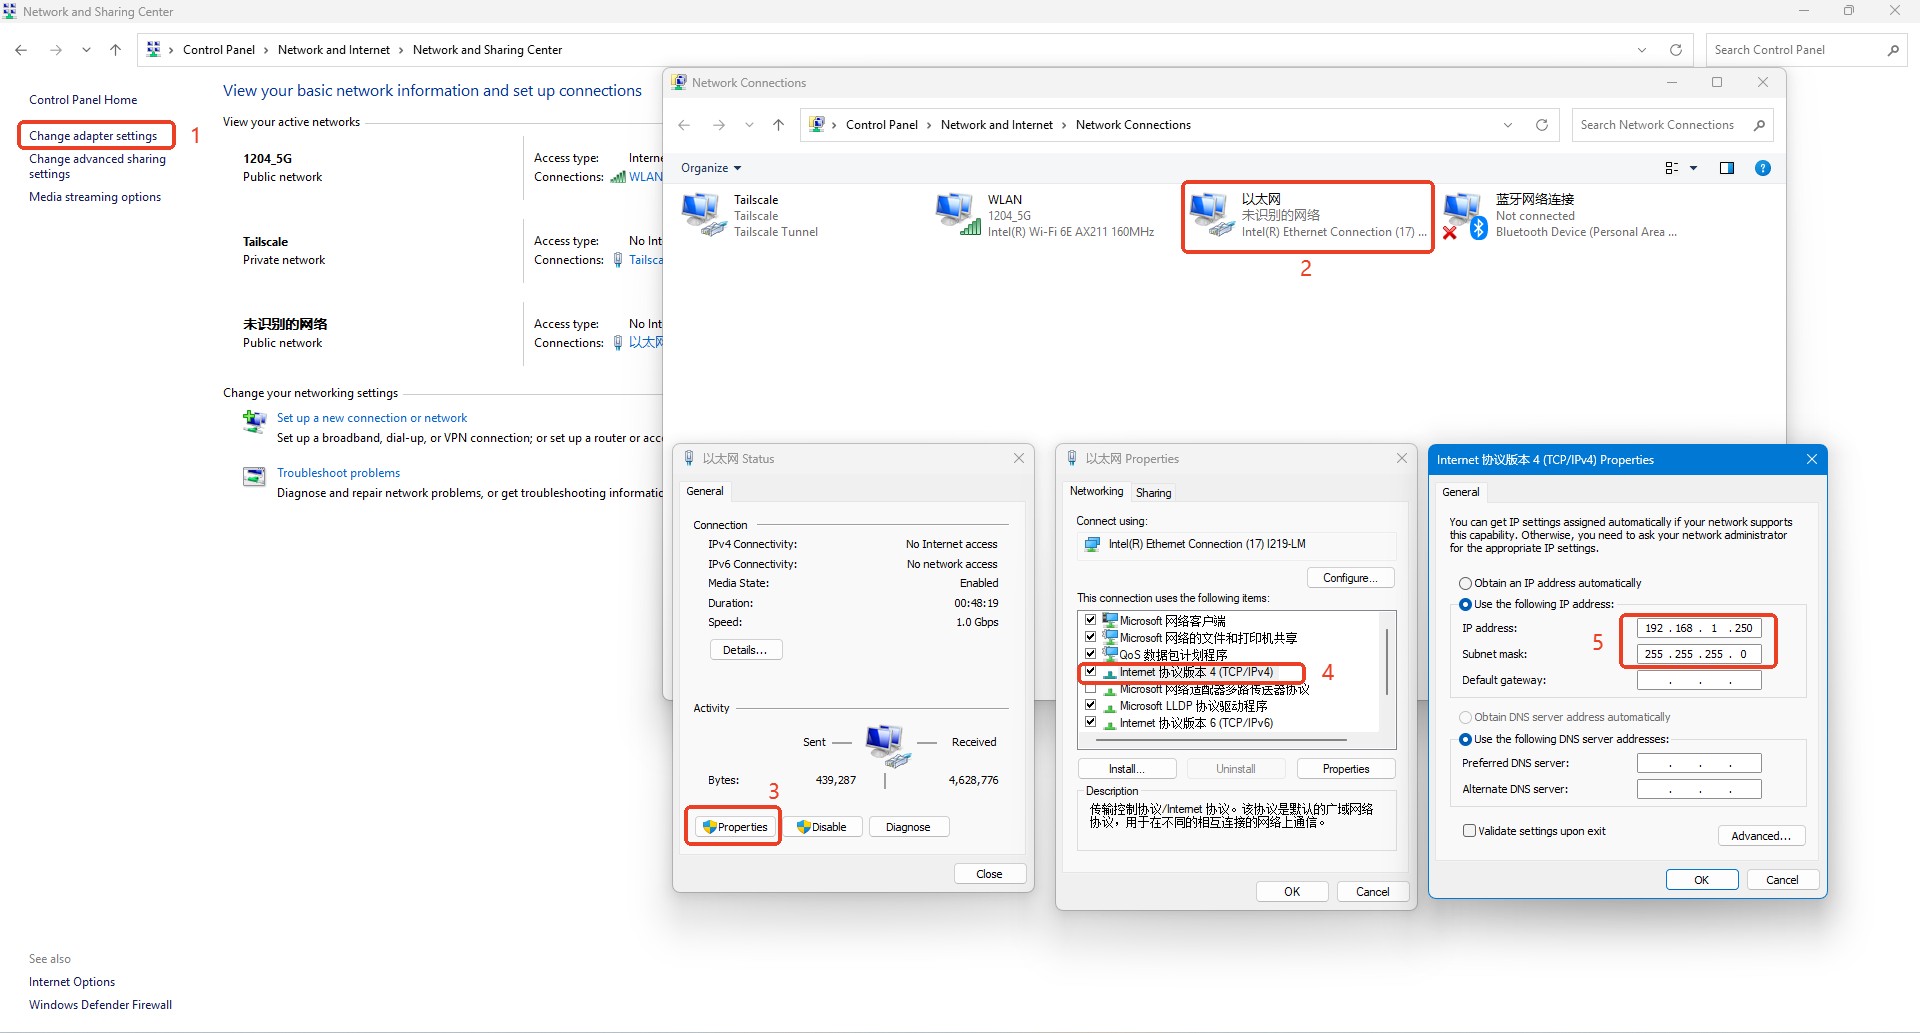Image resolution: width=1920 pixels, height=1033 pixels.
Task: Refresh the Network Connections address bar
Action: pos(1542,125)
